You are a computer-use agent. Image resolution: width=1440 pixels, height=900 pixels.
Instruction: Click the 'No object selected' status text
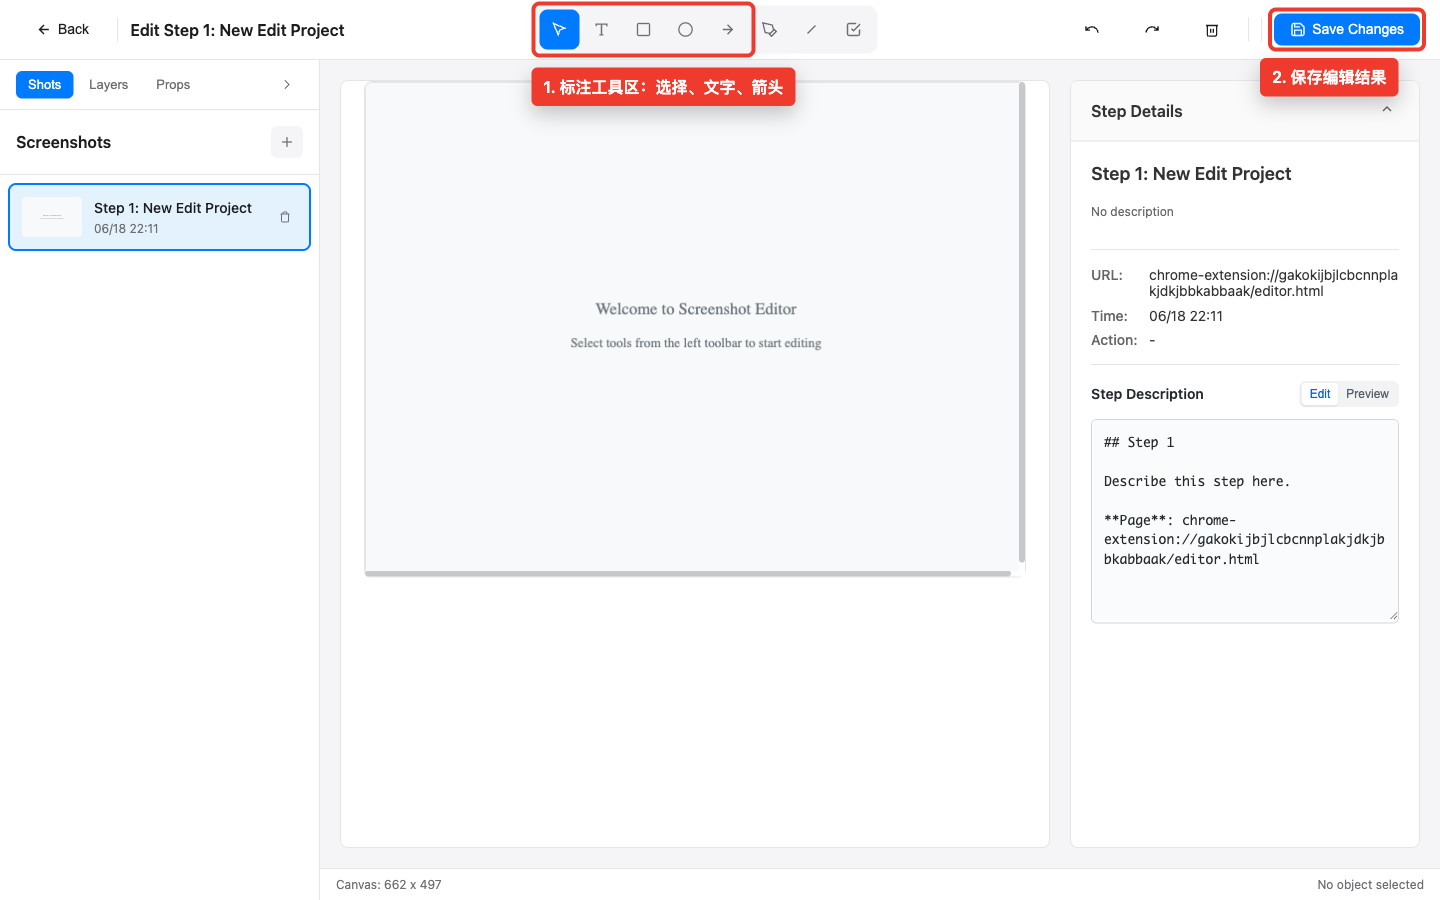1370,885
